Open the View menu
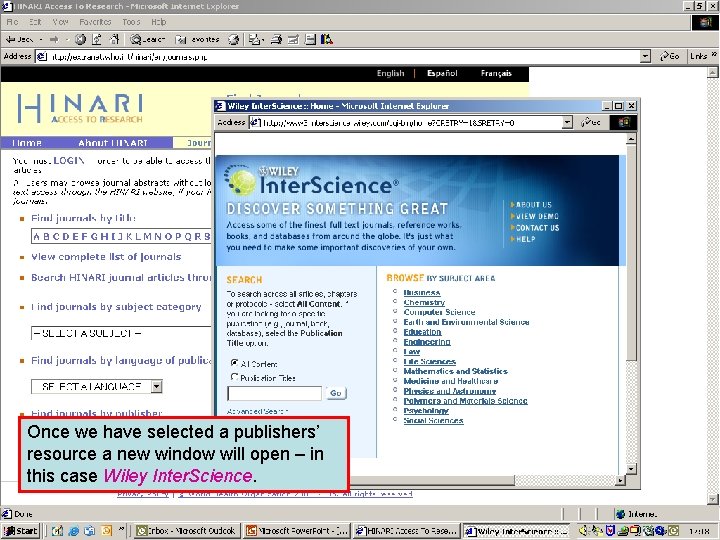 pyautogui.click(x=60, y=22)
